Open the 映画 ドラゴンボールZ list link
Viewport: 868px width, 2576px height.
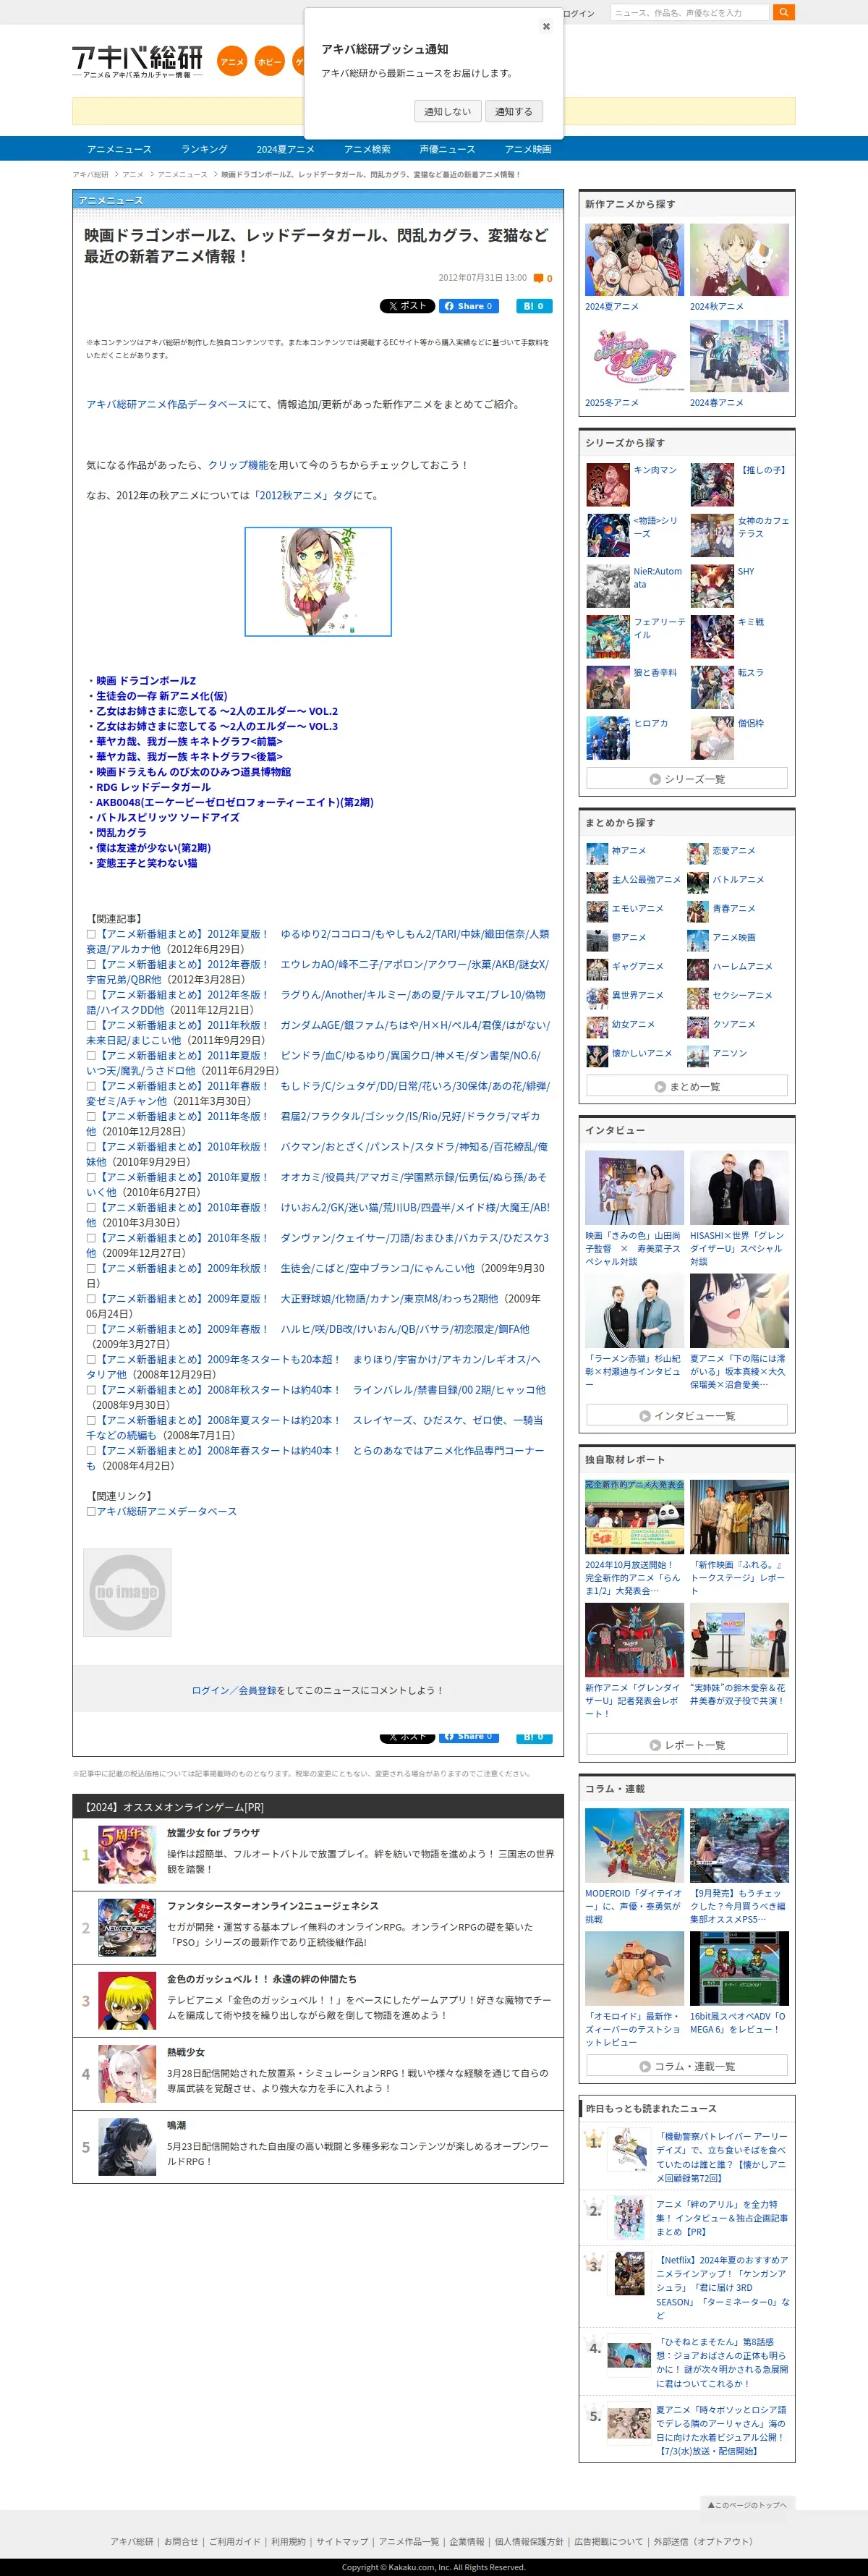coord(146,680)
